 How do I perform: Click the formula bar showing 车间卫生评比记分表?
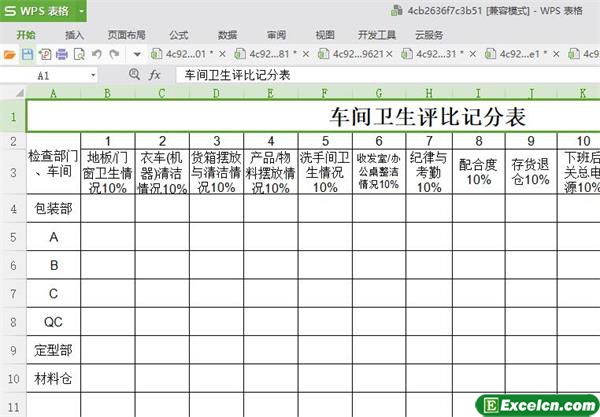pos(388,75)
